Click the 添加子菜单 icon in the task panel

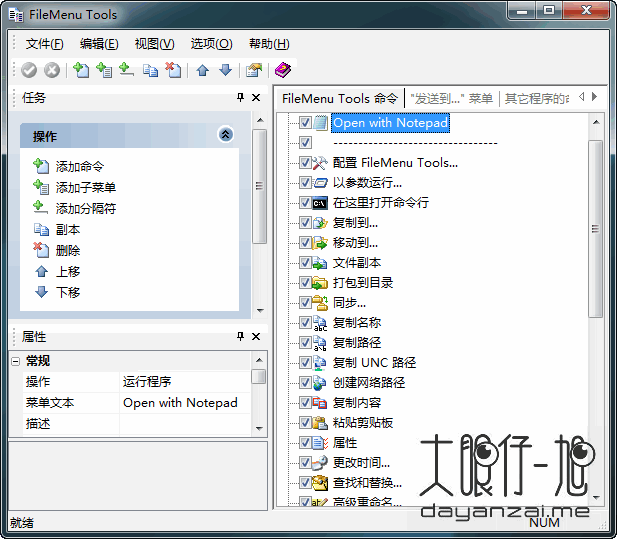coord(41,187)
